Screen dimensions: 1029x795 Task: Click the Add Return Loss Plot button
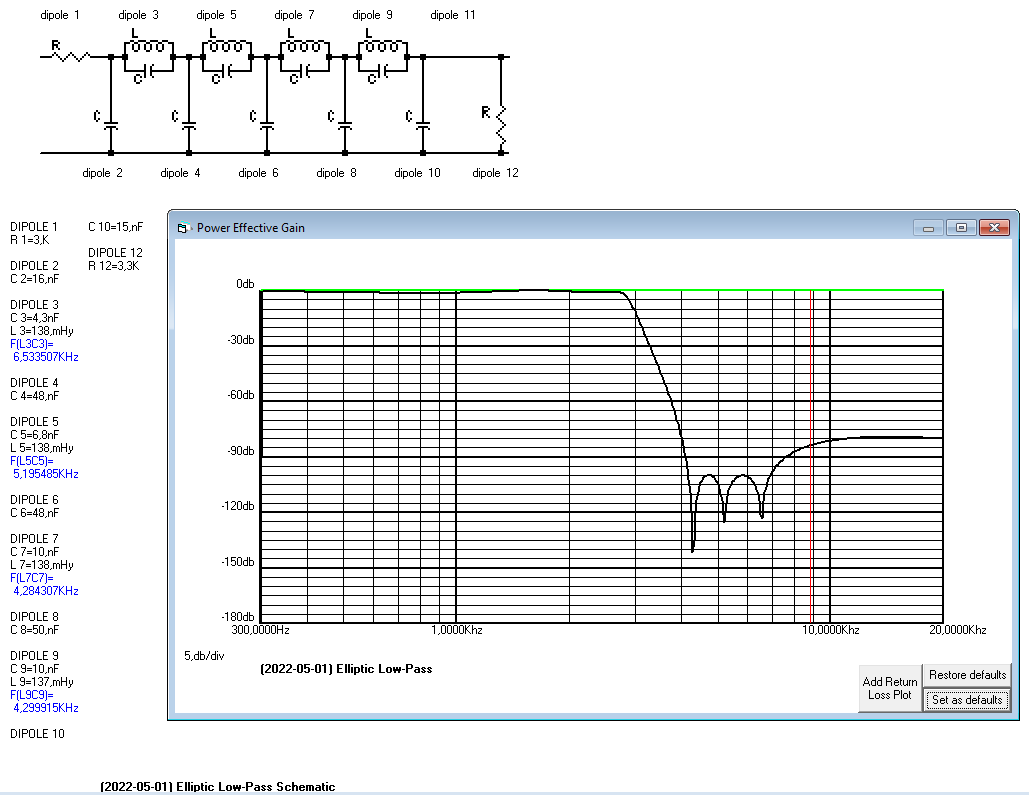(x=889, y=688)
